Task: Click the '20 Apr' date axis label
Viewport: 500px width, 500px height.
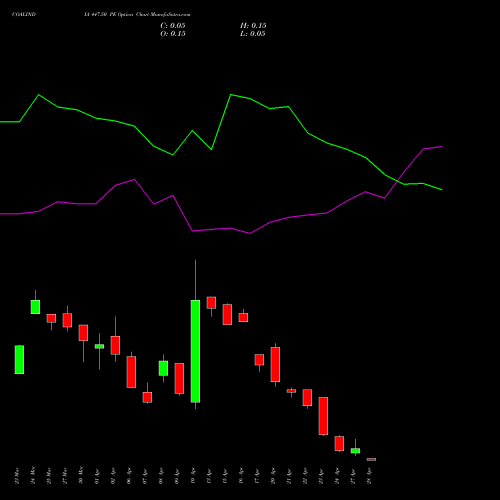Action: 273,476
